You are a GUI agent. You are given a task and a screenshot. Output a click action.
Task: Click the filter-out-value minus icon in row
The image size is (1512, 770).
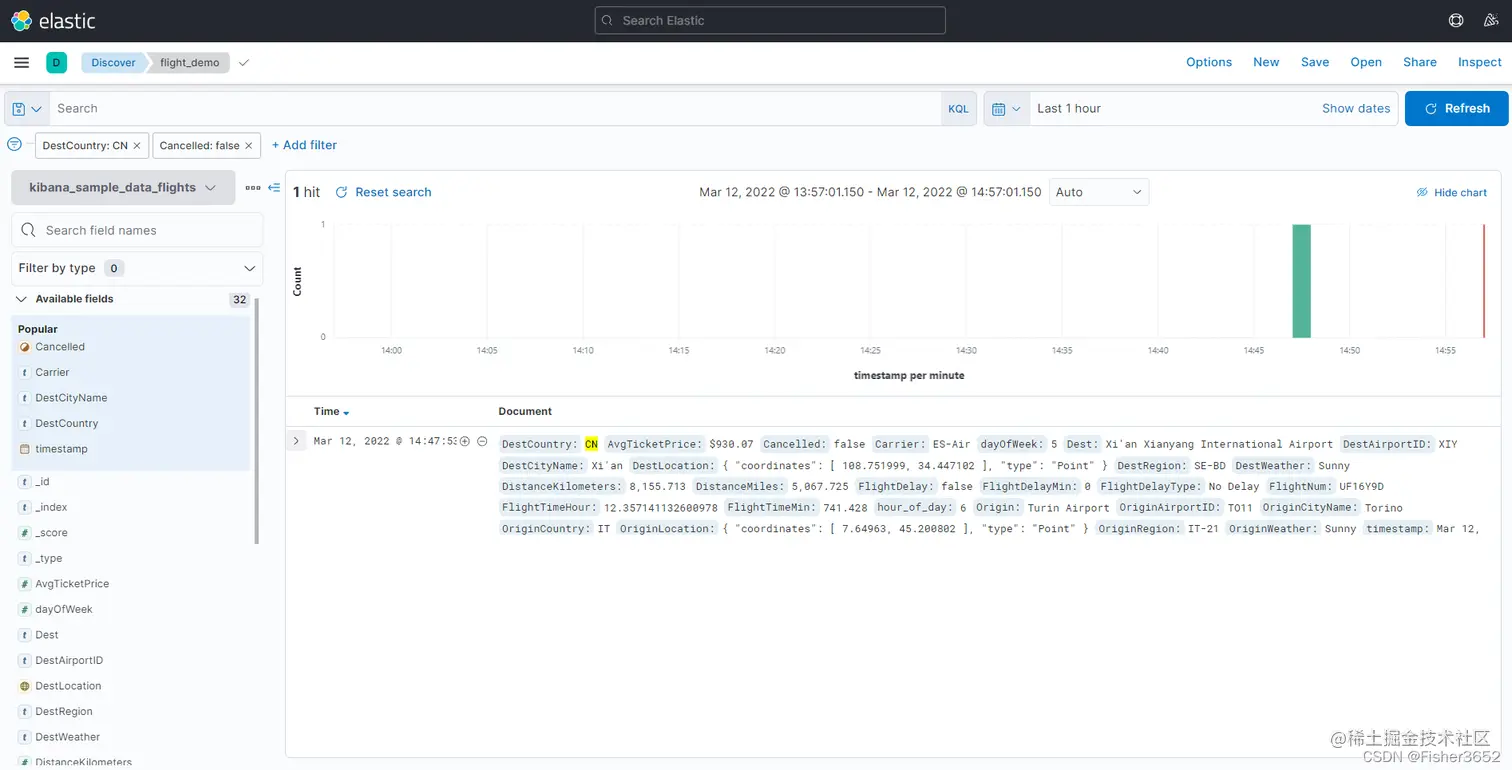click(482, 441)
